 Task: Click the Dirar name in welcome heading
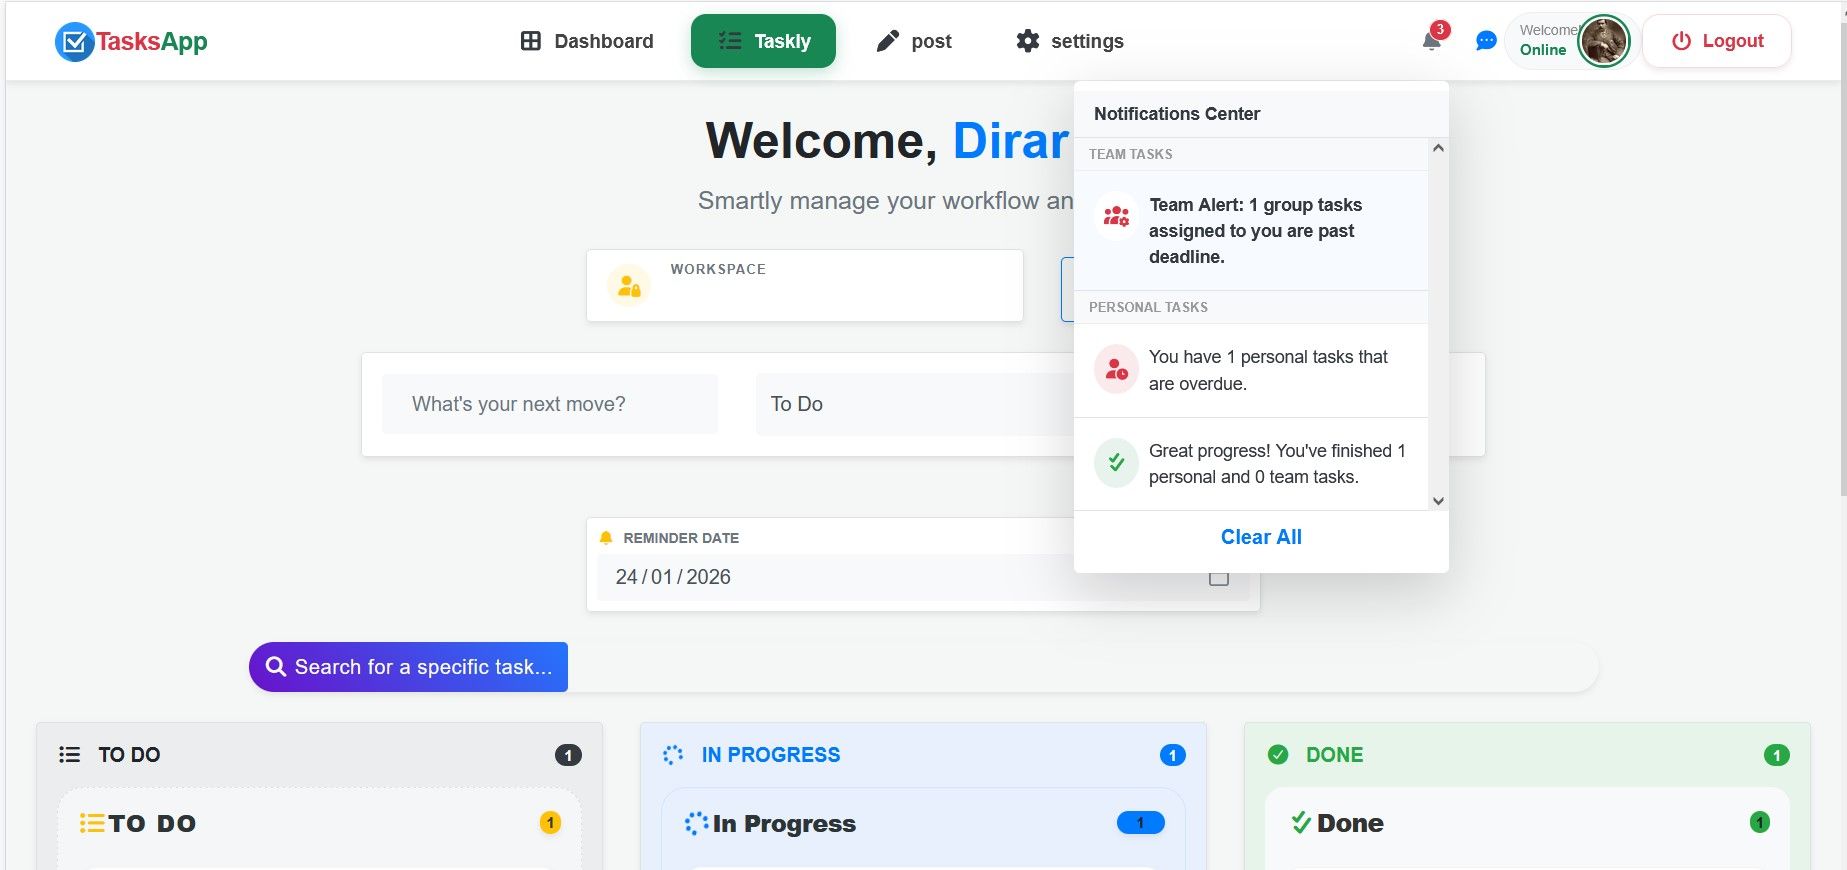(1011, 140)
